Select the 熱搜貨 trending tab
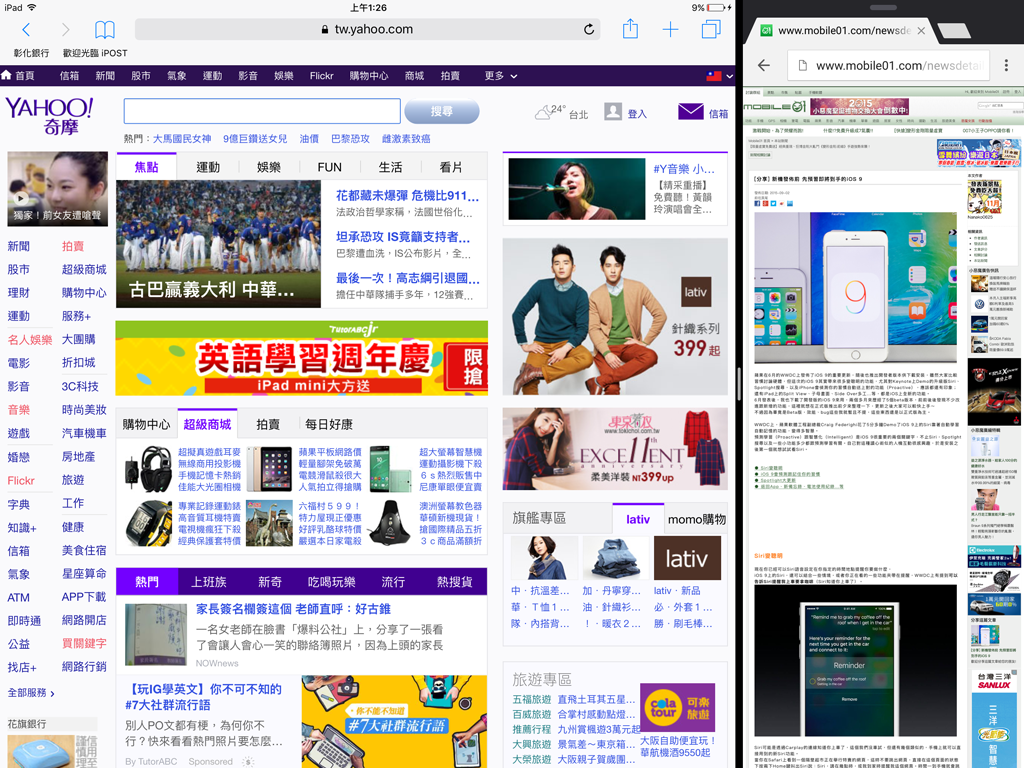 [454, 581]
